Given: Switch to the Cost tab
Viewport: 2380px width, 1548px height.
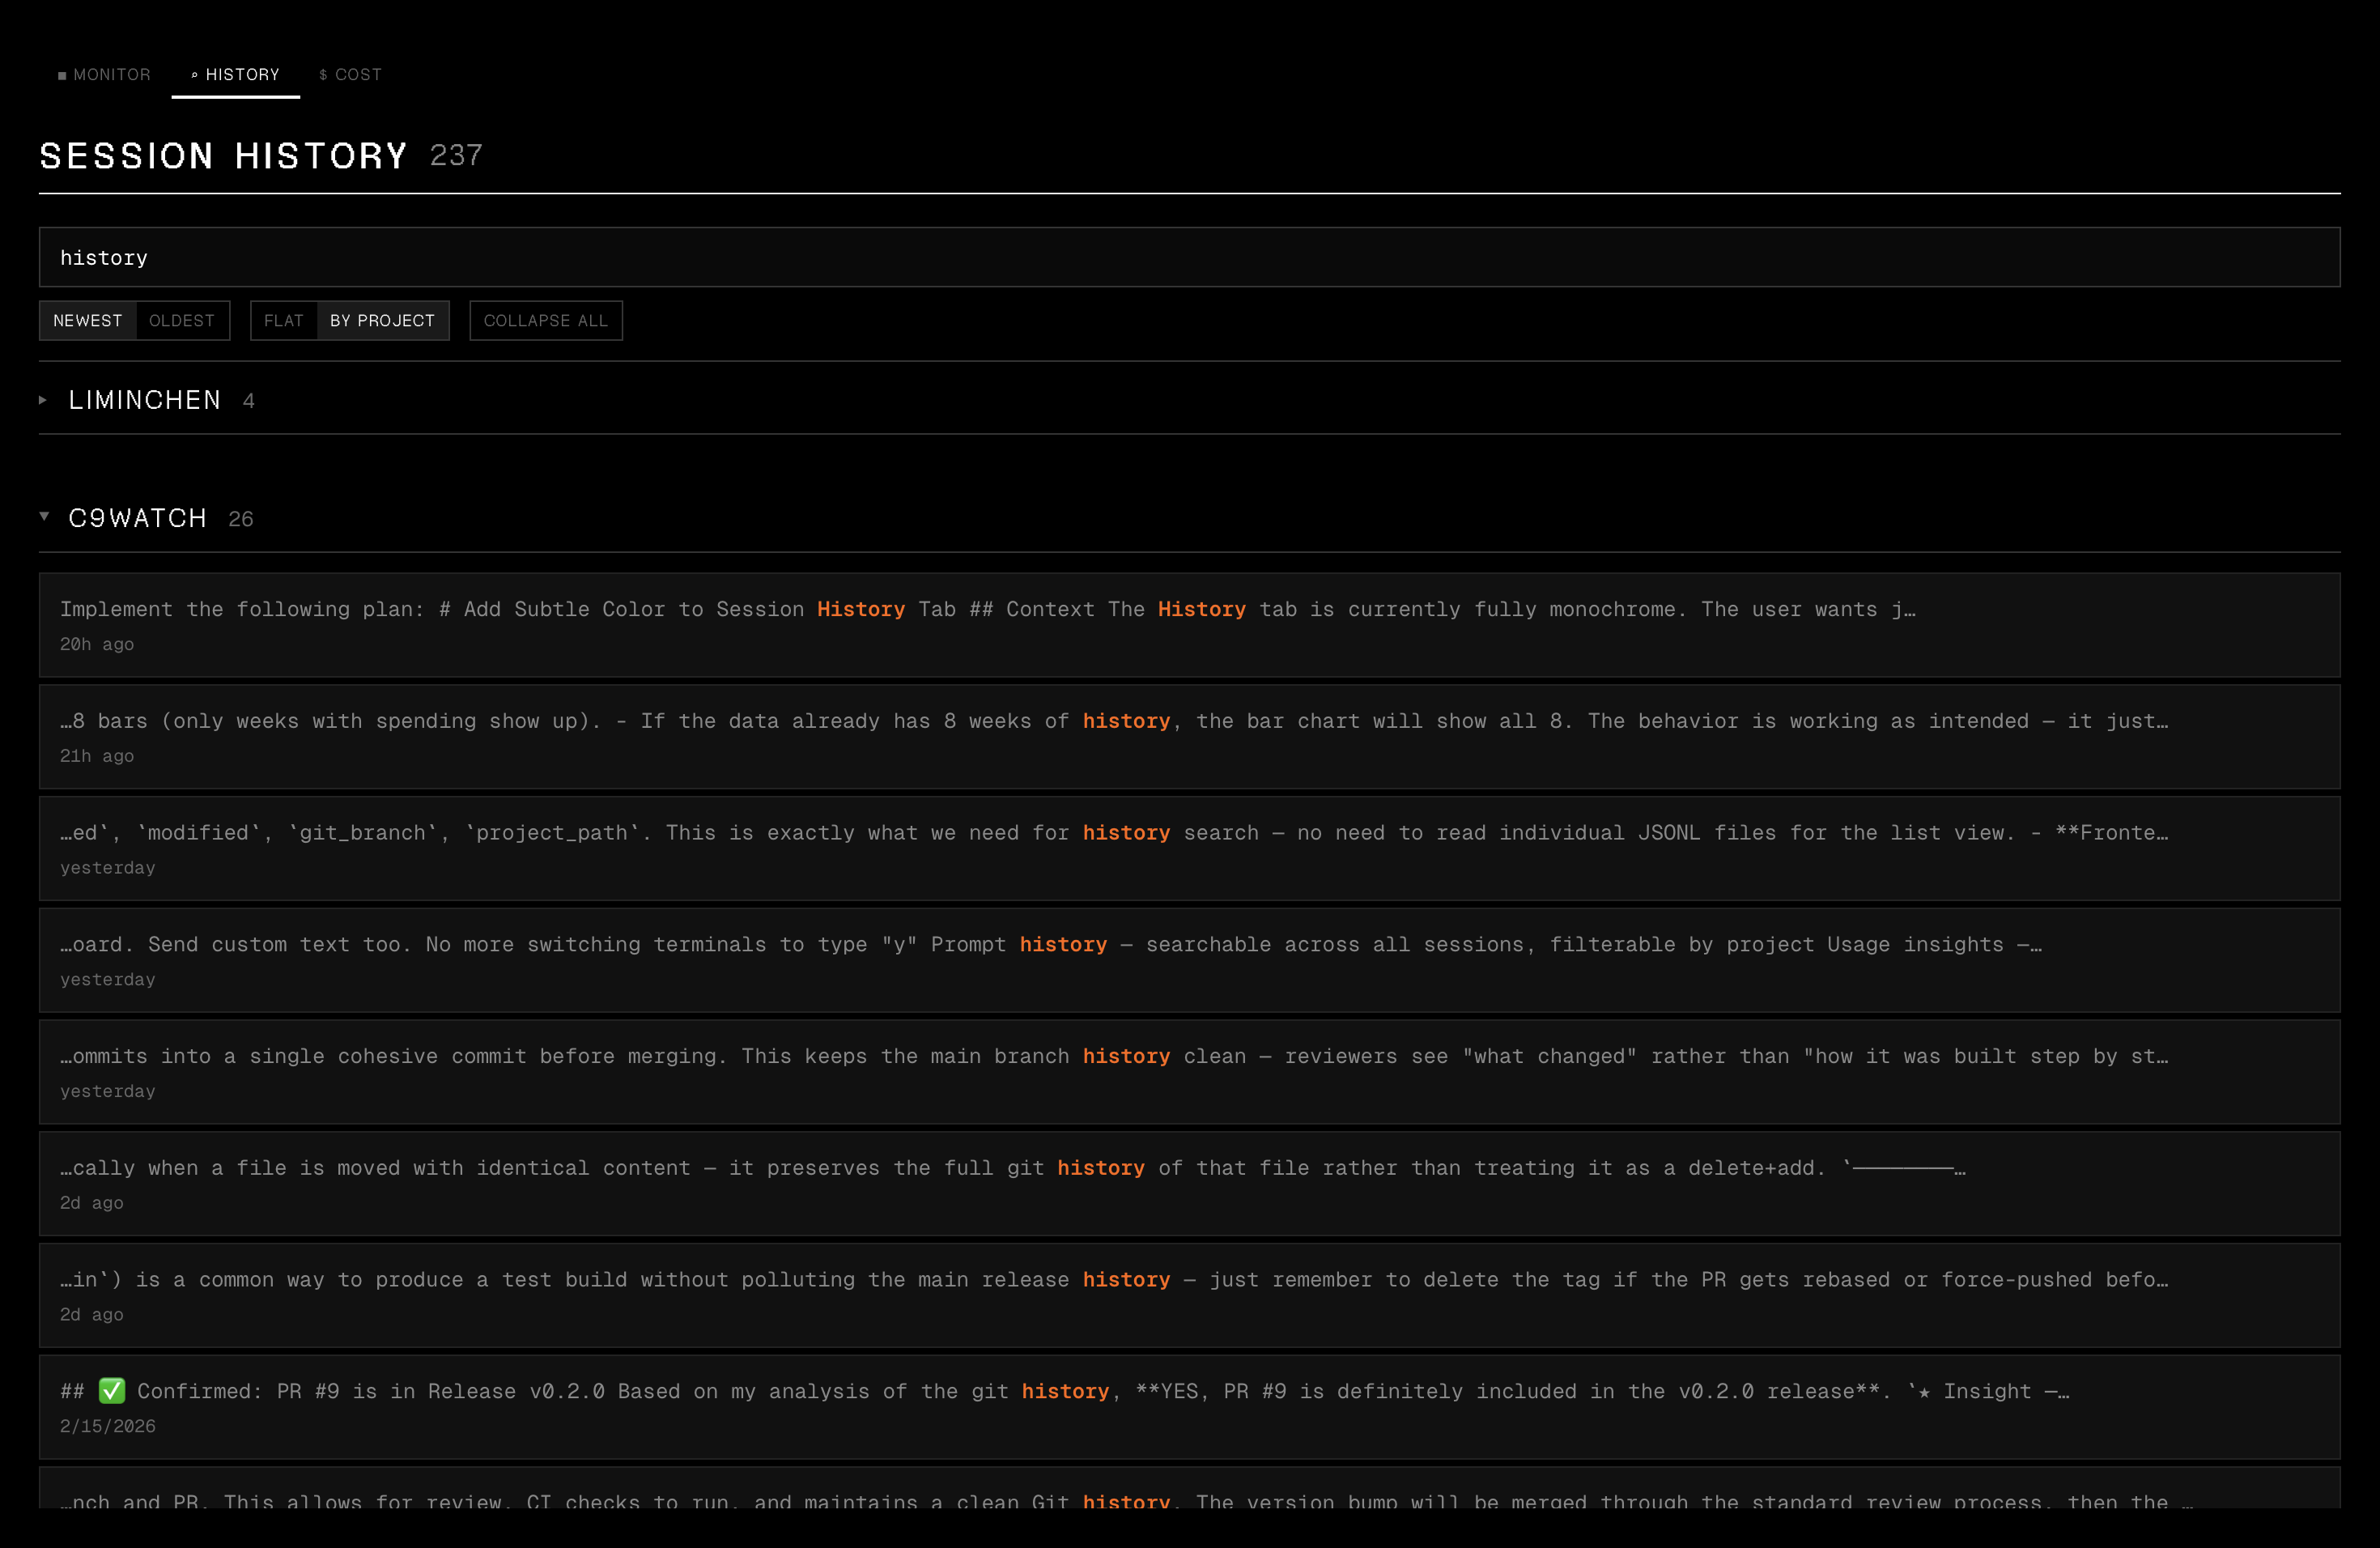Looking at the screenshot, I should [350, 75].
